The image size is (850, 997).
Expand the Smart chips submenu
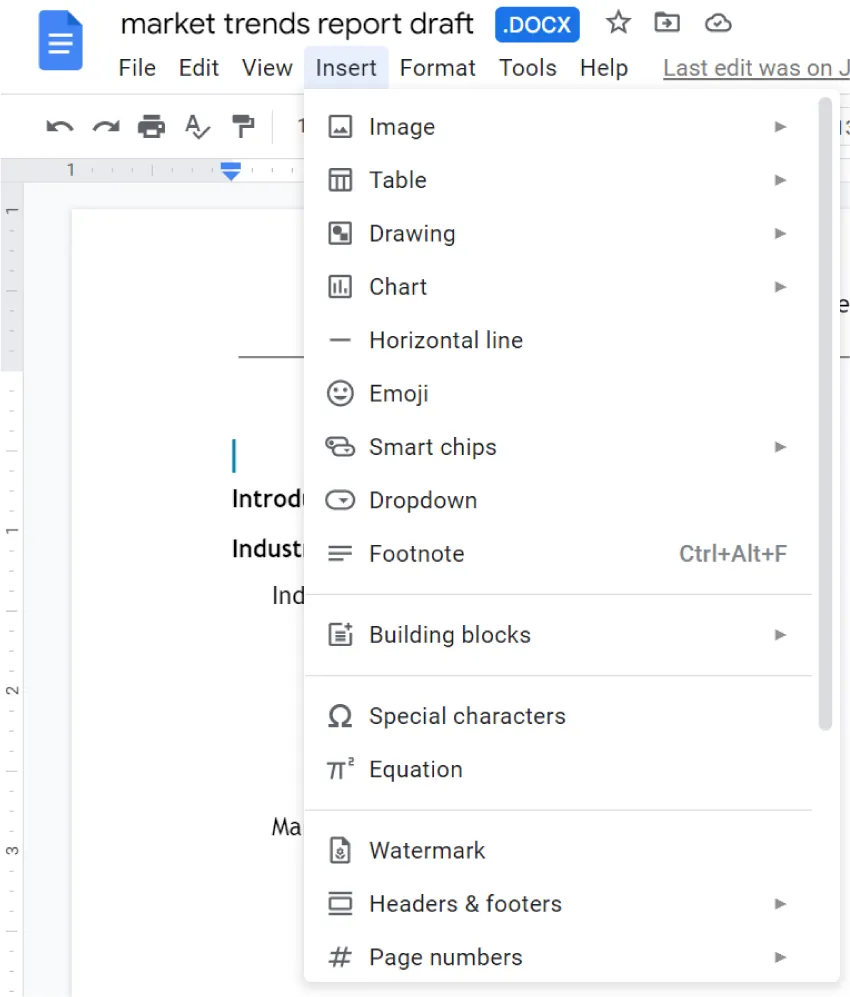[432, 447]
